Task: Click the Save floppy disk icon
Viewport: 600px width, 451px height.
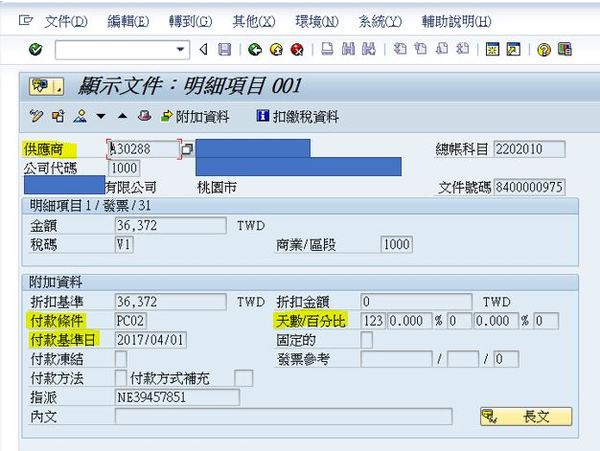Action: 225,49
